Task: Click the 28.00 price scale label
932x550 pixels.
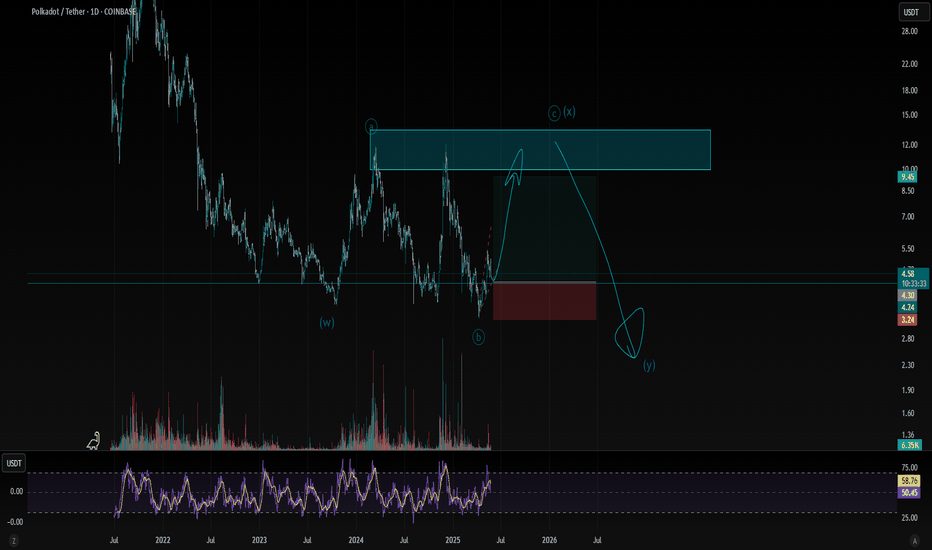Action: click(x=909, y=31)
